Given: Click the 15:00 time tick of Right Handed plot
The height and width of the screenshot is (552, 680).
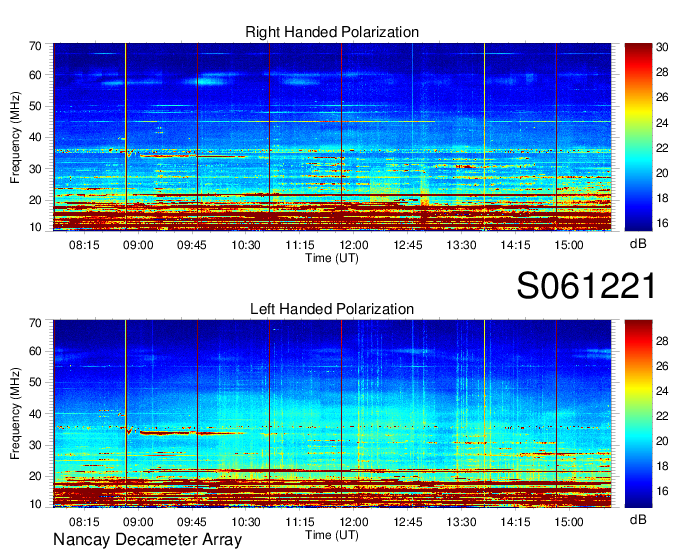Looking at the screenshot, I should point(569,245).
